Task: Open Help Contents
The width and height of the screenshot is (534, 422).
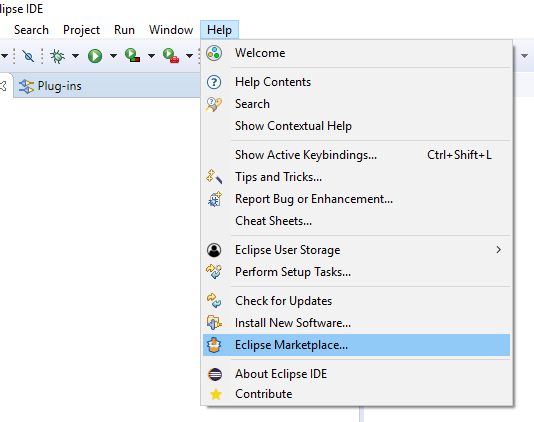Action: click(x=356, y=82)
